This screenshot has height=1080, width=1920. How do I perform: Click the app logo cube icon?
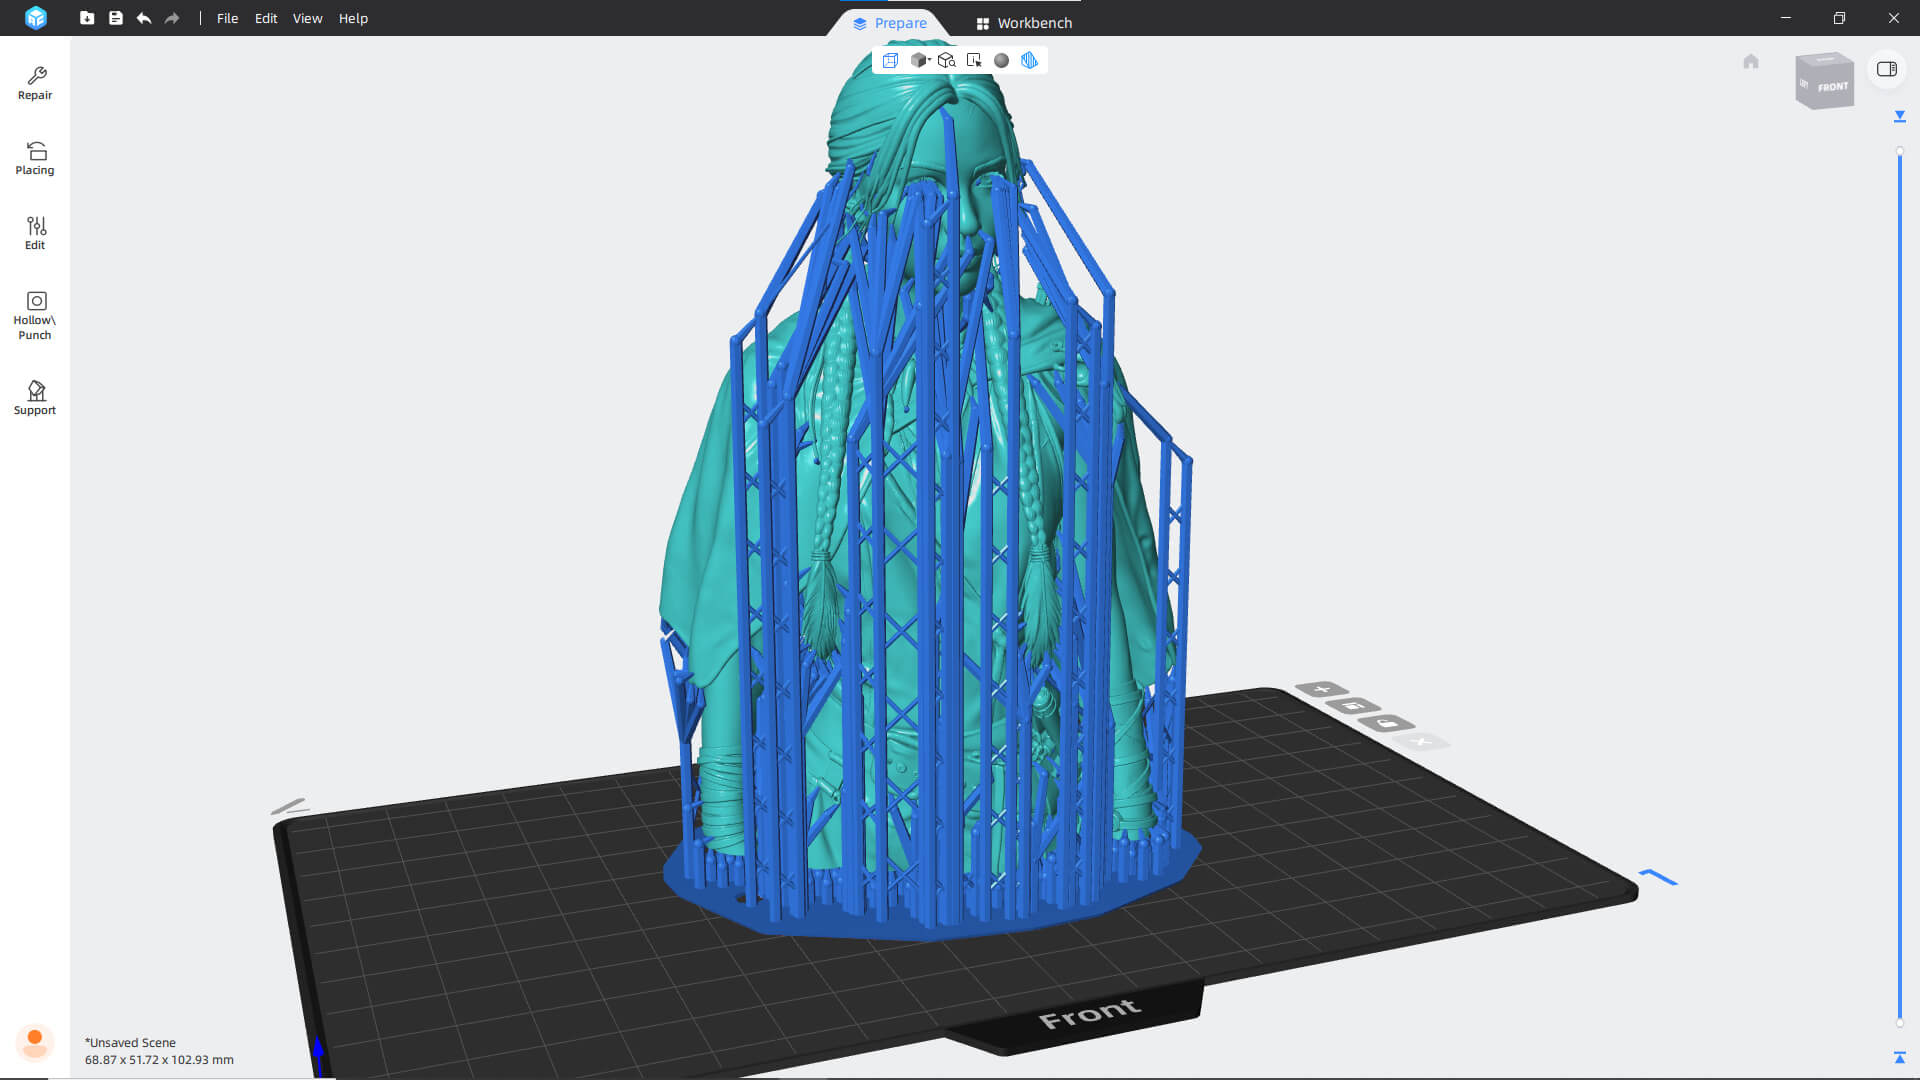click(x=36, y=18)
